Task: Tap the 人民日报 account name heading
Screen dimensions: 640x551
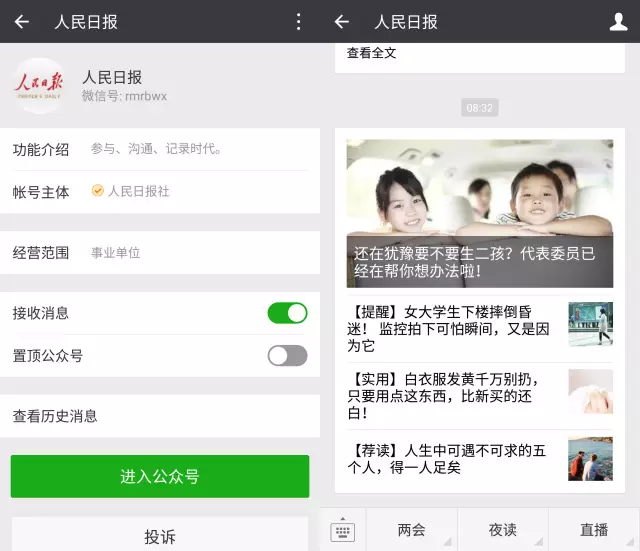Action: 112,77
